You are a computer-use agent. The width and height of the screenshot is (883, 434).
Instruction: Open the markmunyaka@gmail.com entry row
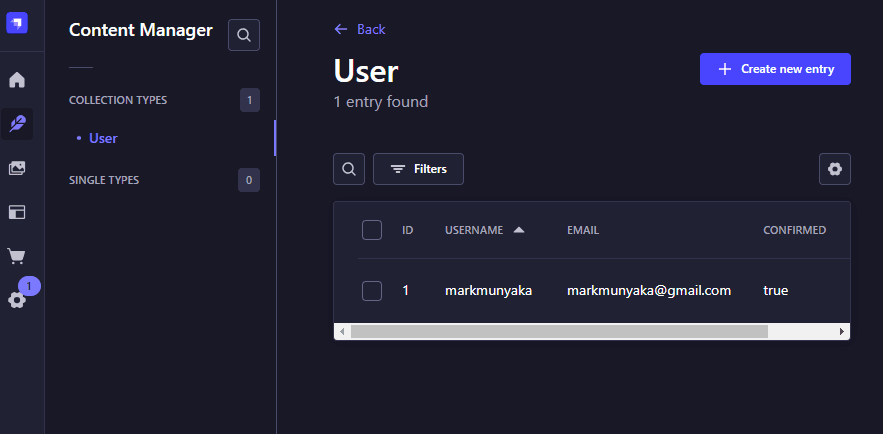(649, 291)
